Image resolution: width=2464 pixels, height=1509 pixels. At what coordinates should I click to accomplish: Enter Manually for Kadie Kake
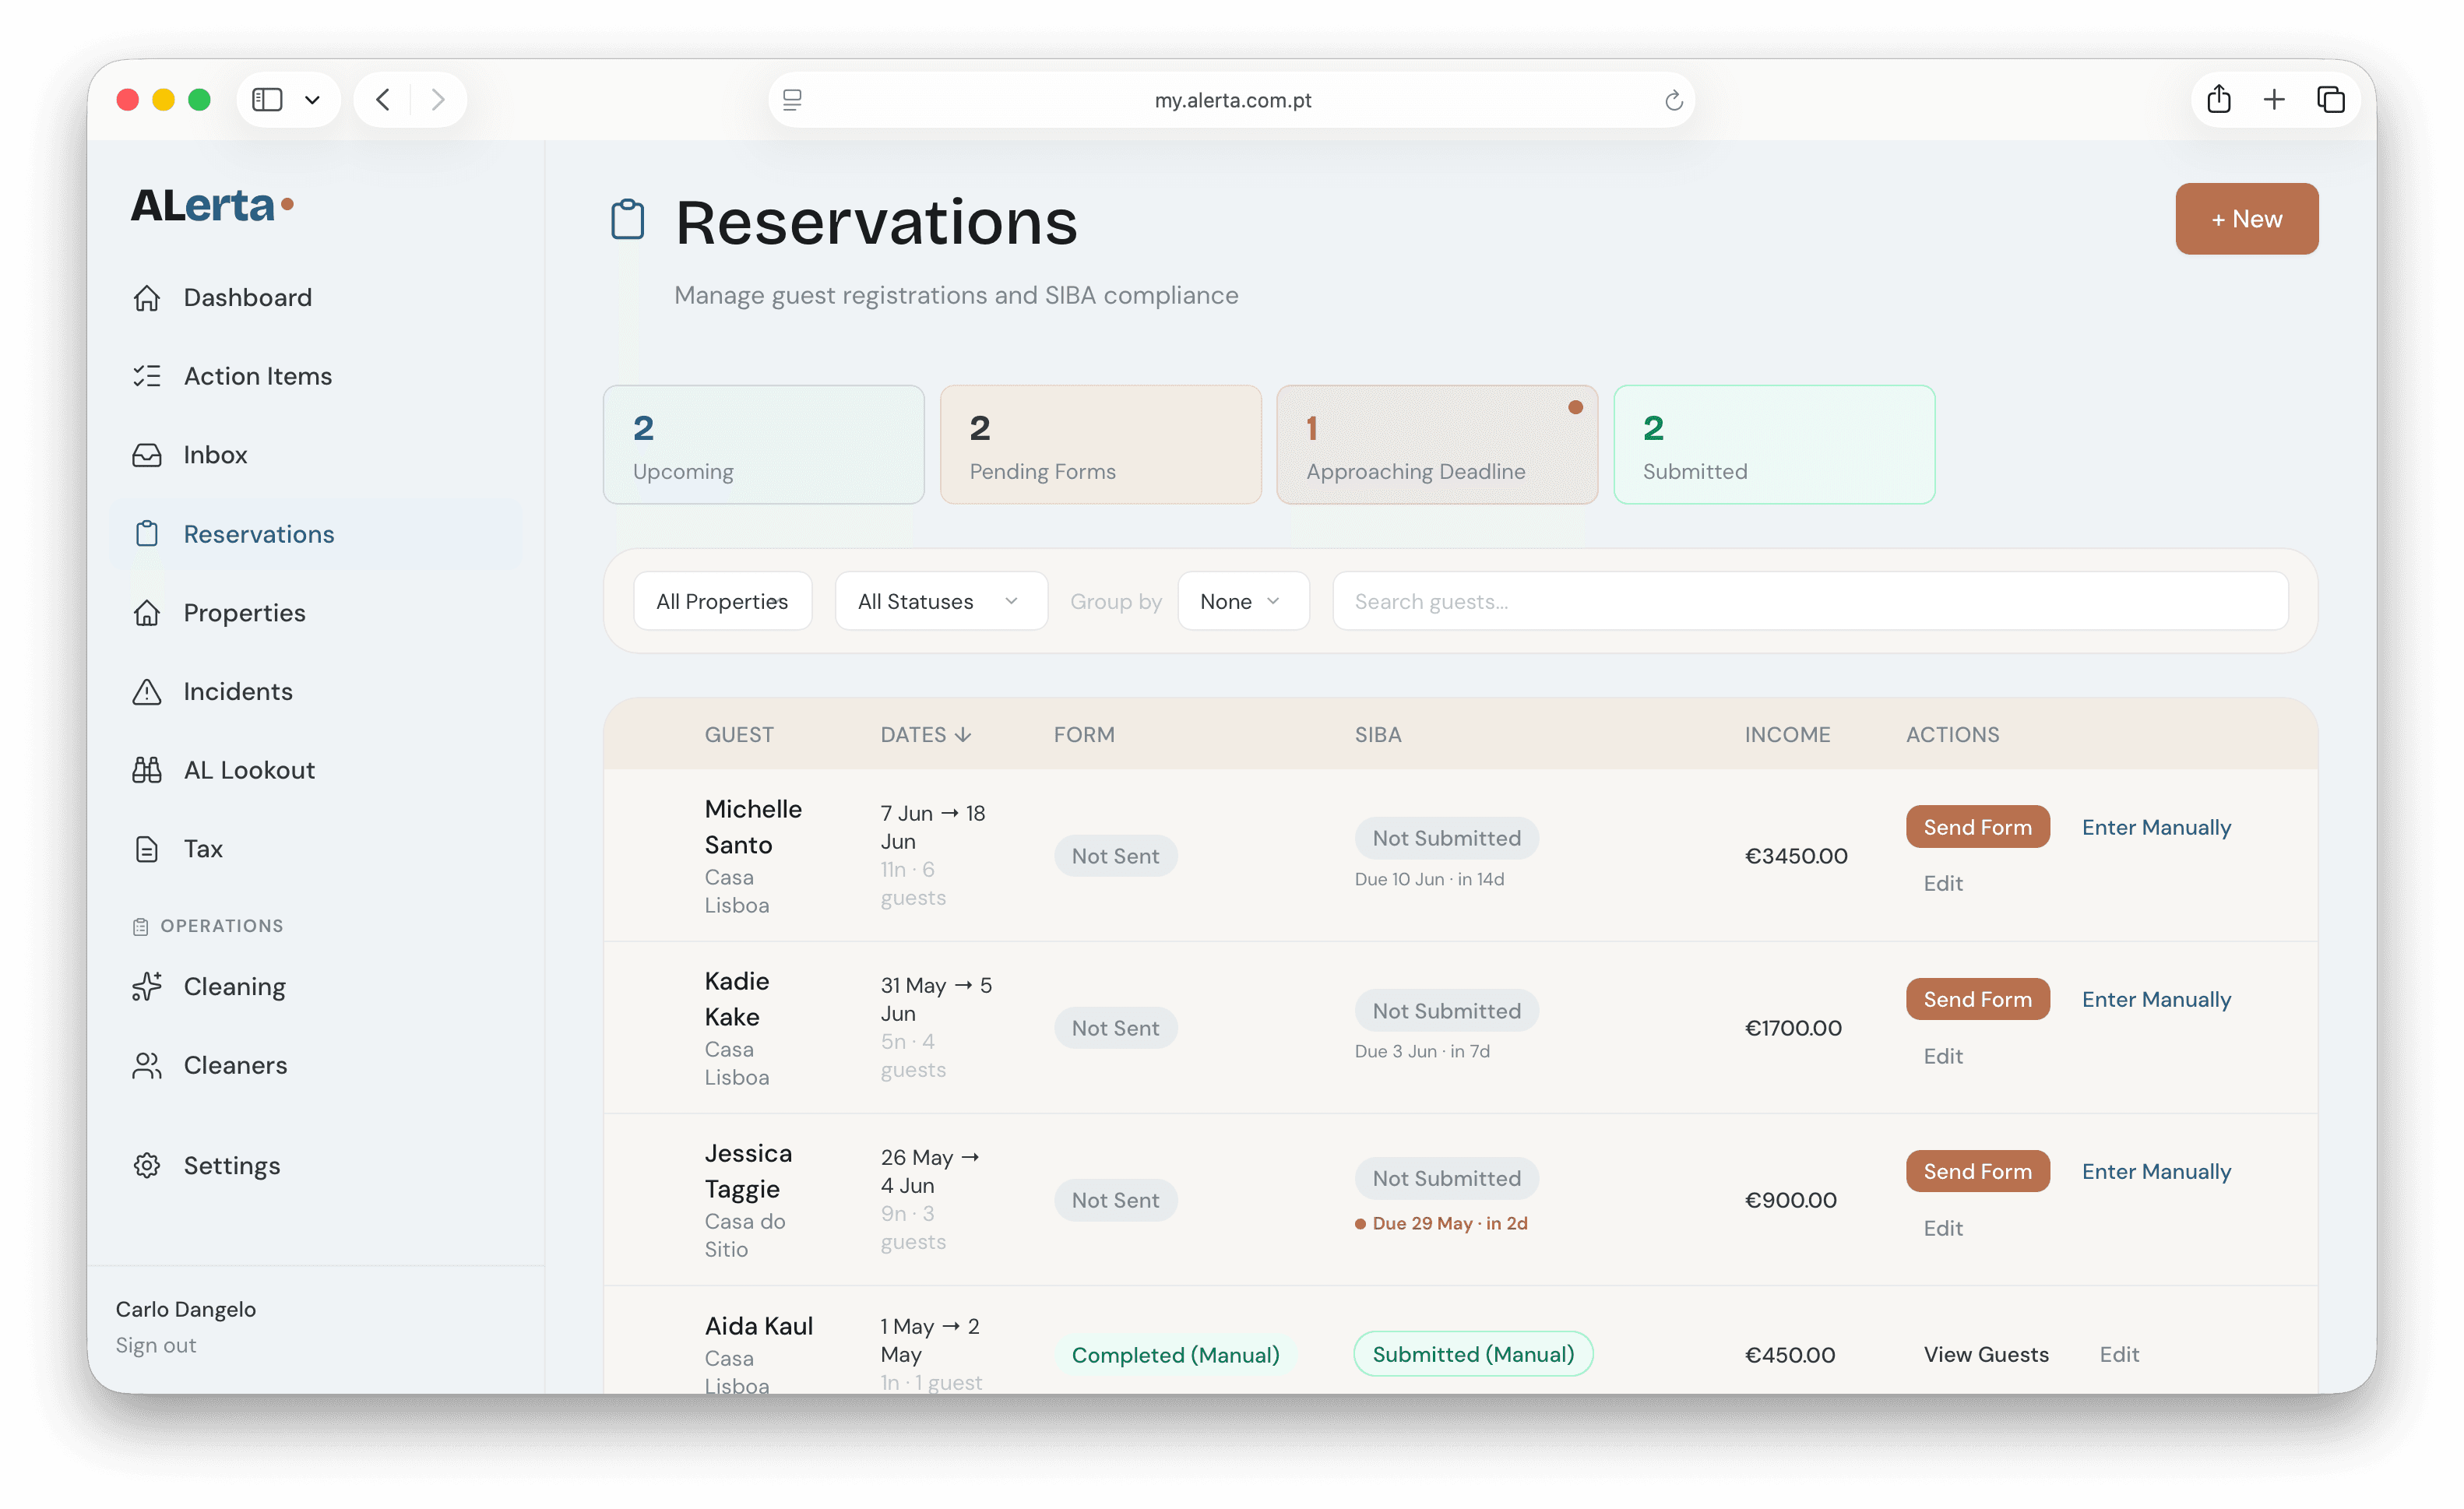point(2156,999)
